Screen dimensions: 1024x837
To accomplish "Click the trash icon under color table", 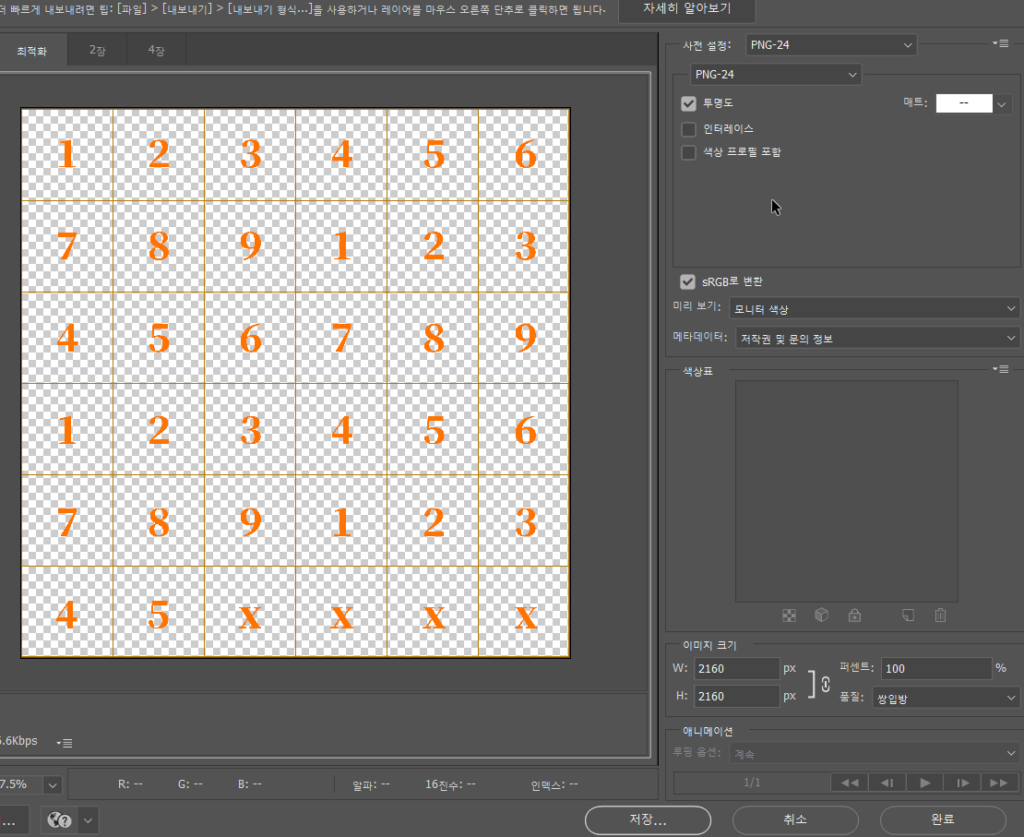I will pyautogui.click(x=940, y=616).
